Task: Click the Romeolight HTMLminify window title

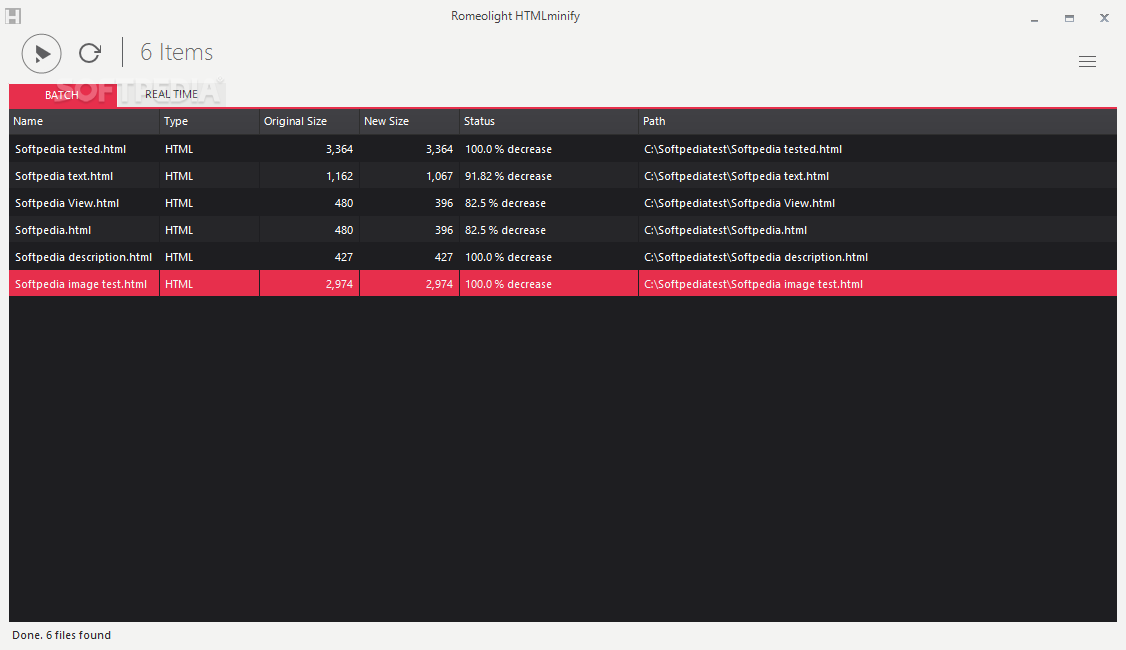Action: click(516, 16)
